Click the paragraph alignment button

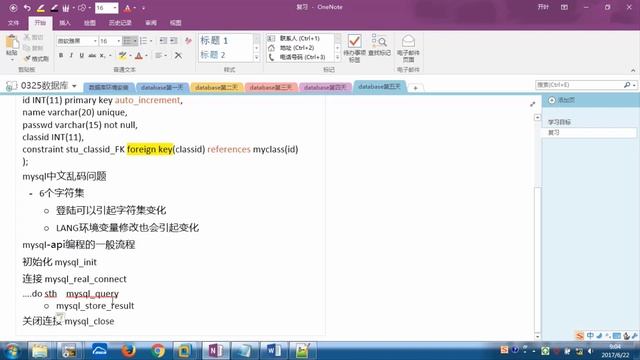click(x=158, y=56)
